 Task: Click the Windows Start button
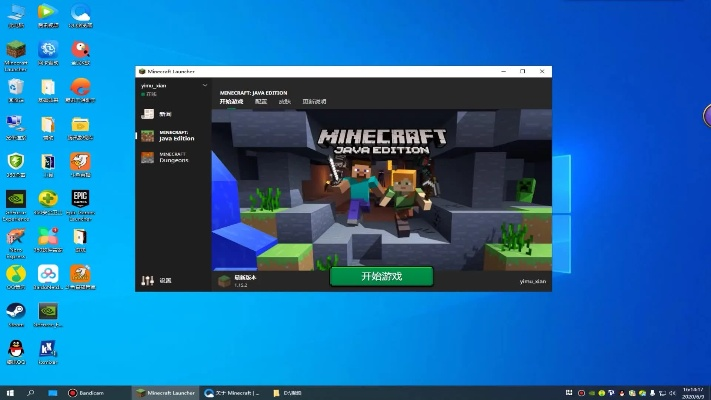tap(10, 393)
